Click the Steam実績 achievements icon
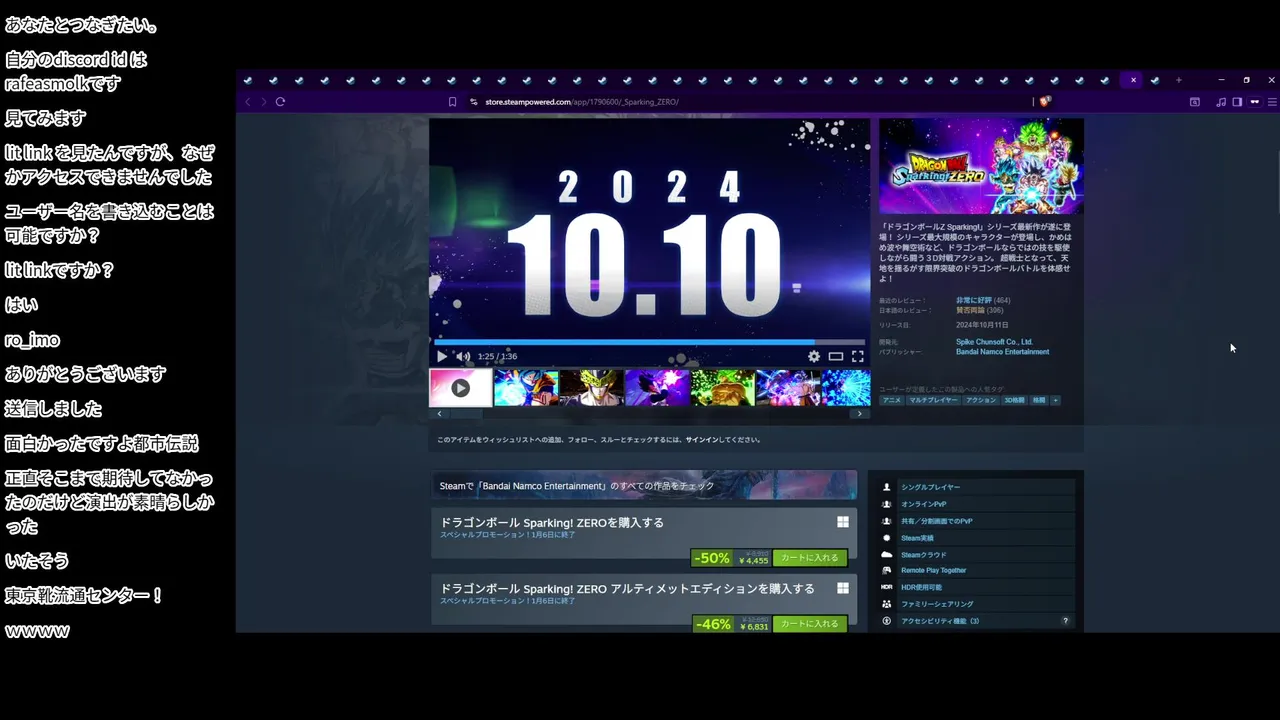Screen dimensions: 1280x720 click(x=887, y=538)
